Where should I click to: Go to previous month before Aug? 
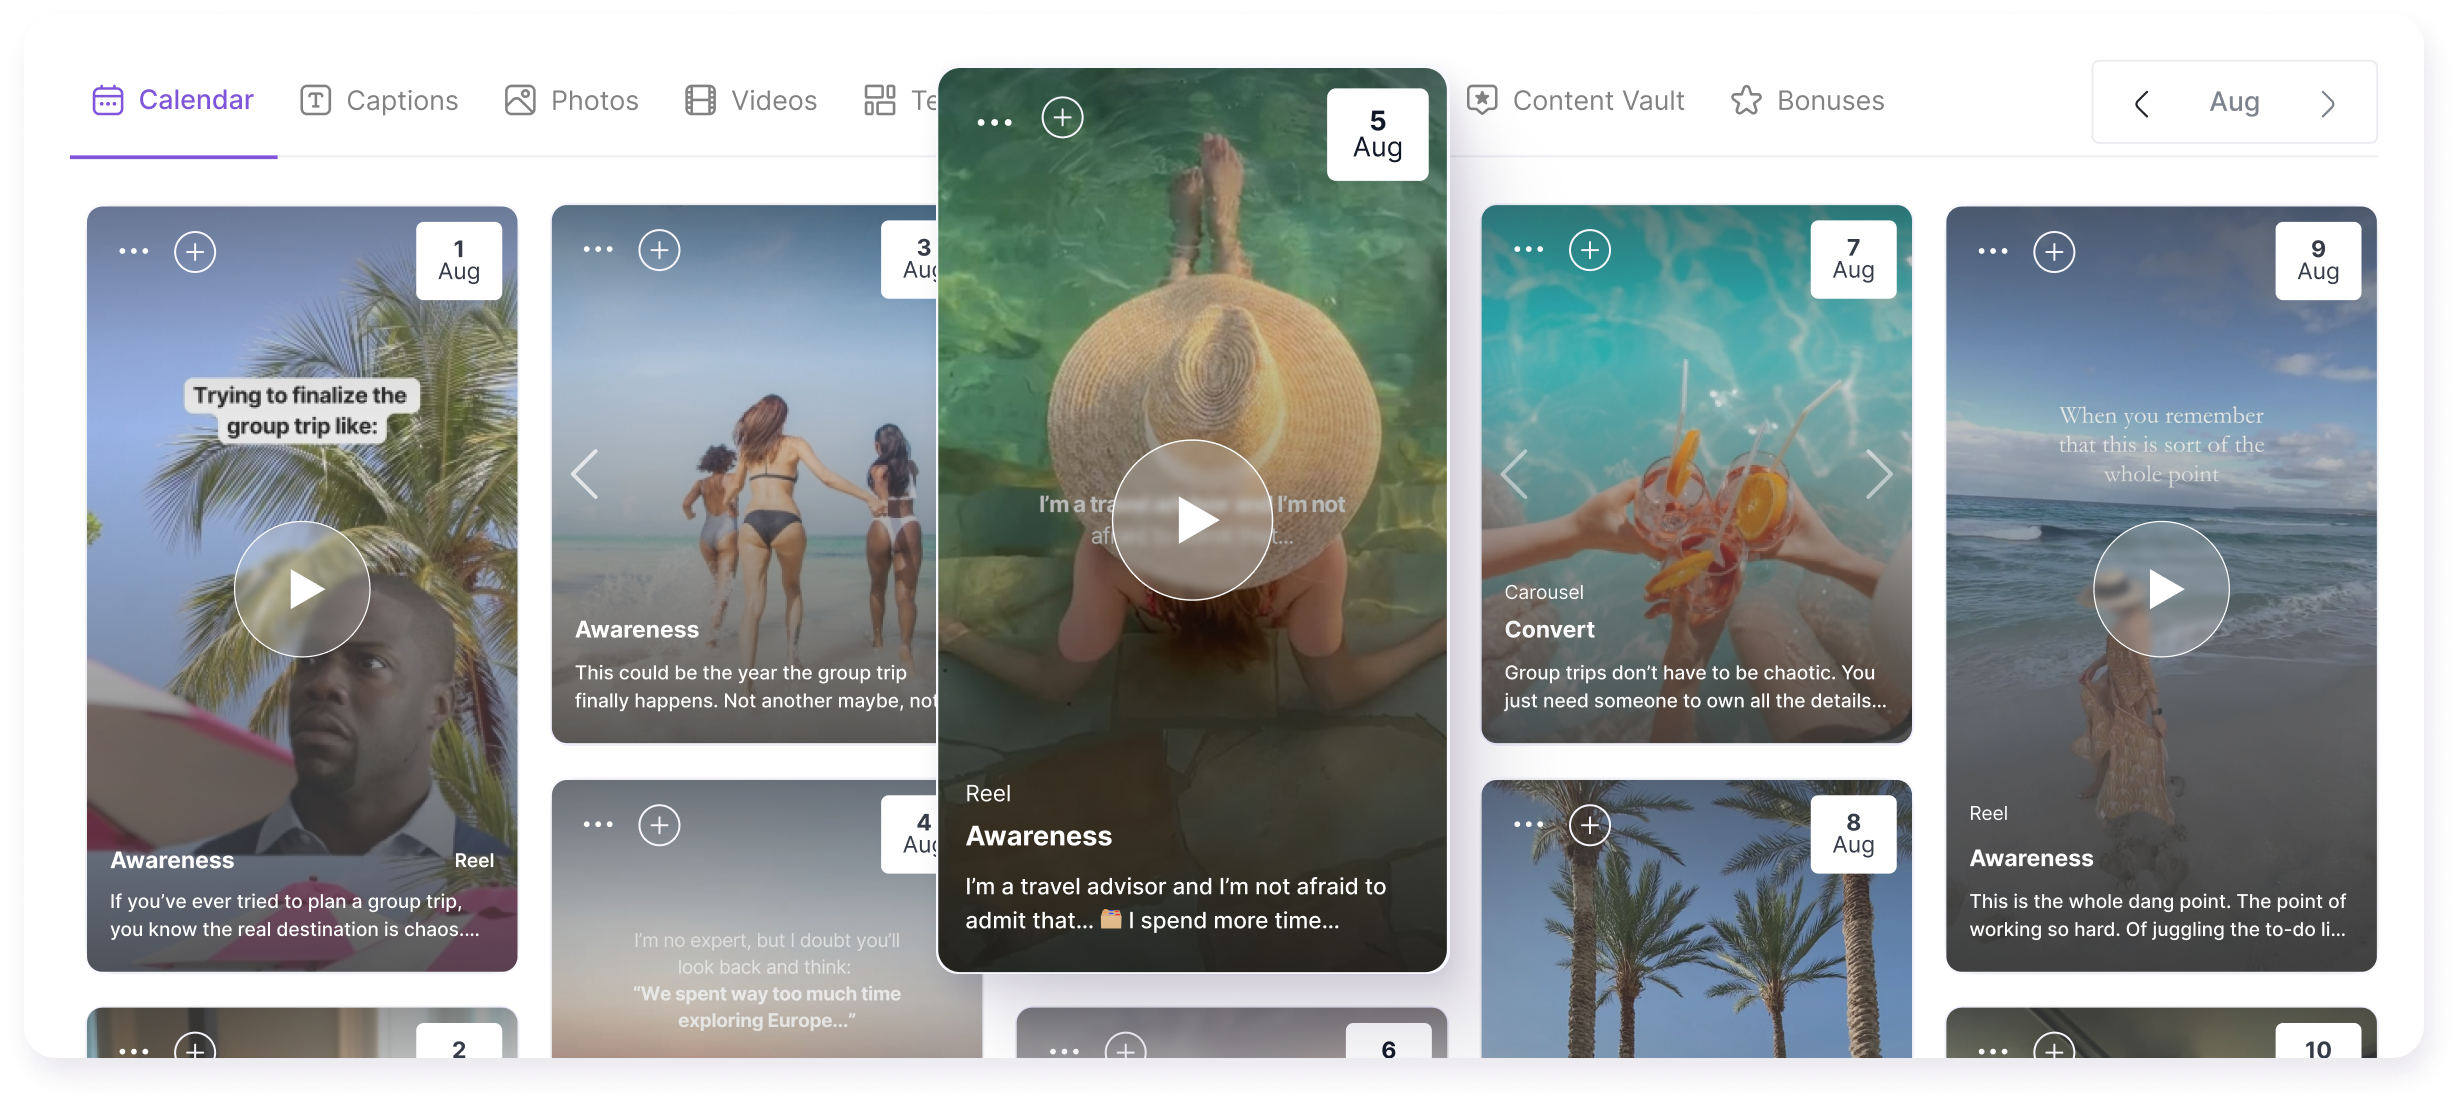pyautogui.click(x=2141, y=103)
